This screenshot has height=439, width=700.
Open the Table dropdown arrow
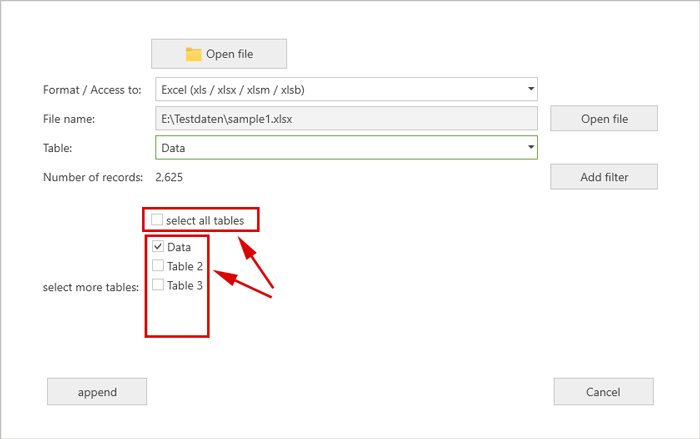coord(529,148)
